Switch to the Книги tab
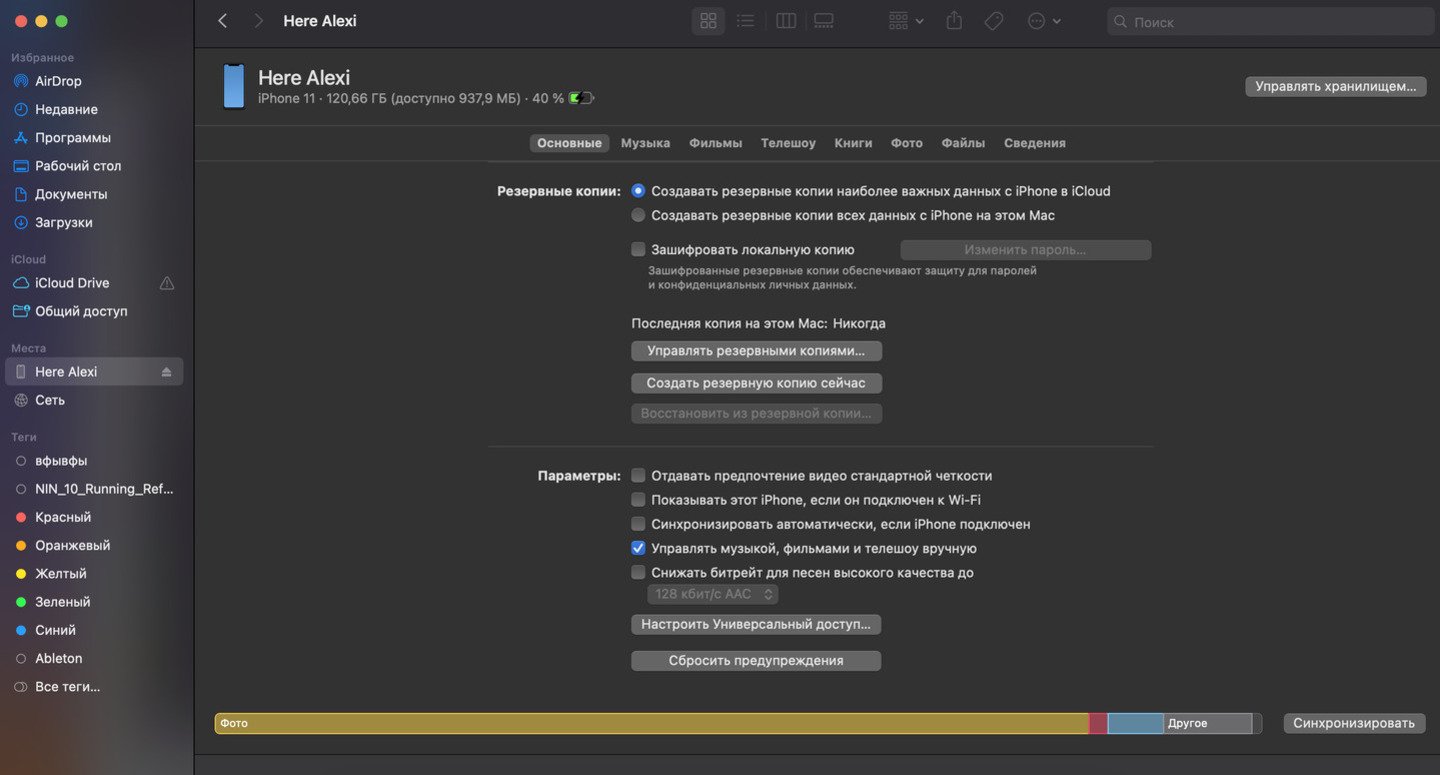 tap(853, 143)
